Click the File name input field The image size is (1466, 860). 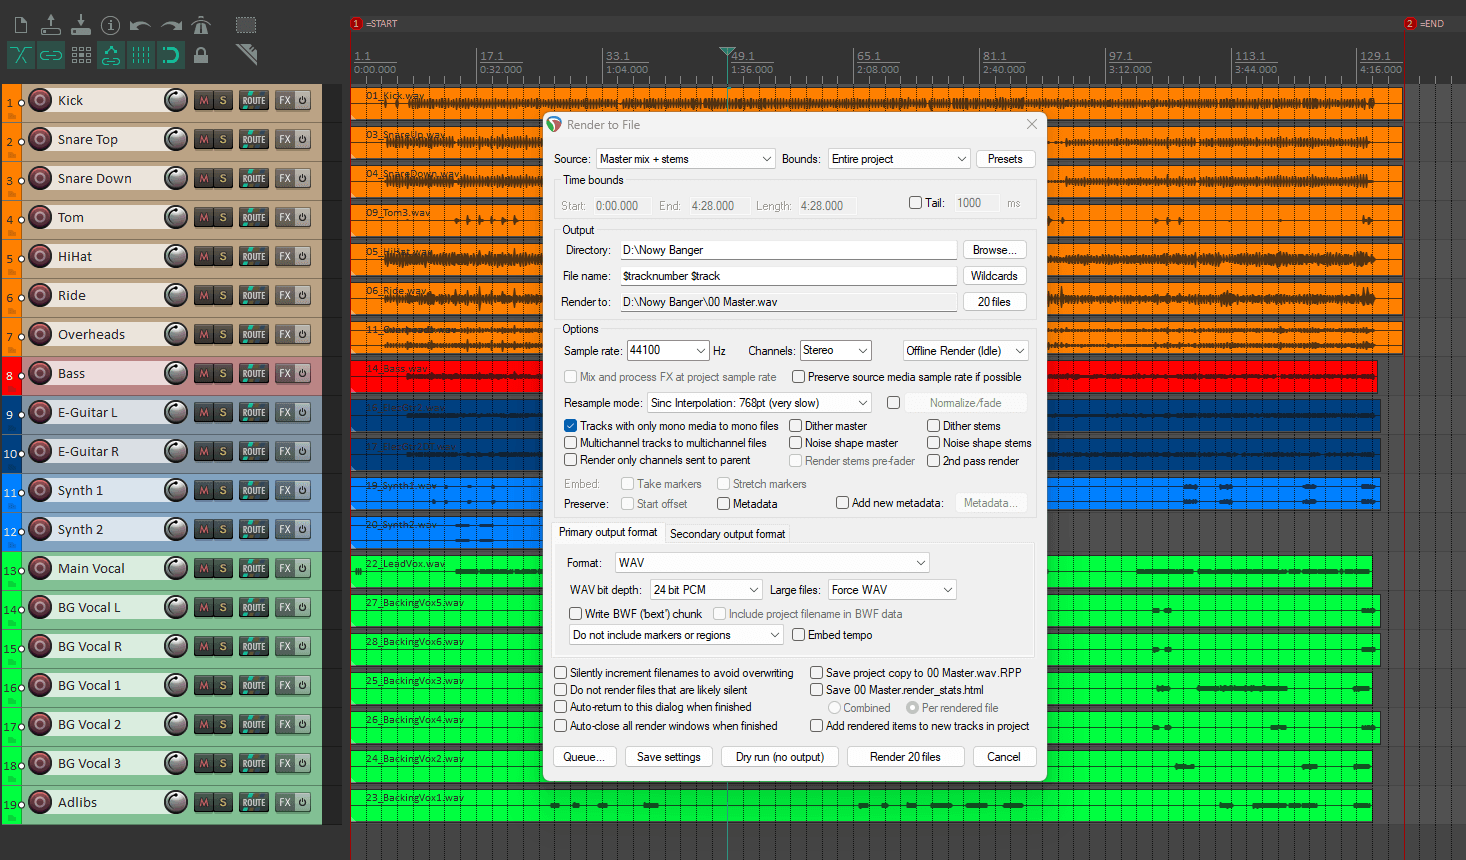tap(788, 276)
